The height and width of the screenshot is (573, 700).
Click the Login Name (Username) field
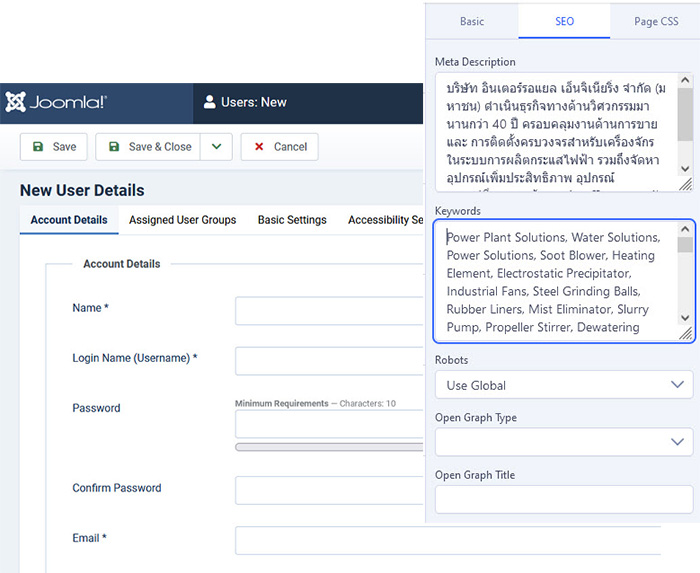coord(330,361)
